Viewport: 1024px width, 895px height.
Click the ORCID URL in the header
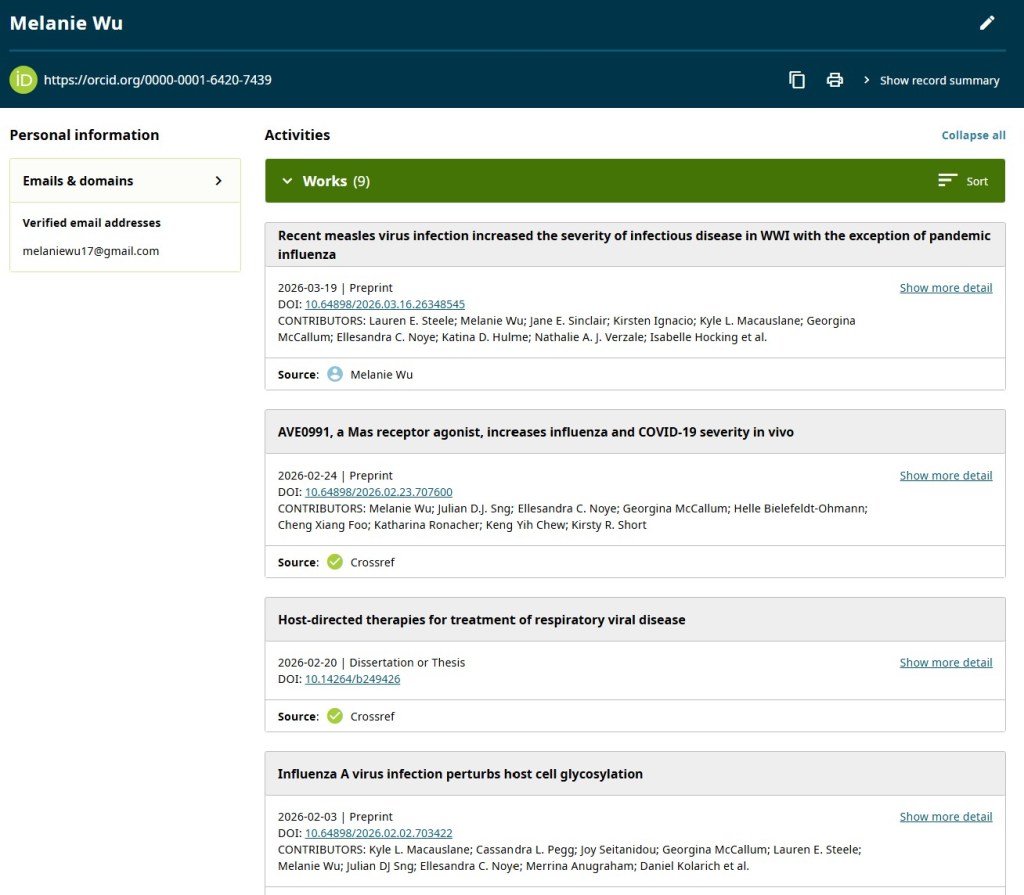[x=158, y=80]
